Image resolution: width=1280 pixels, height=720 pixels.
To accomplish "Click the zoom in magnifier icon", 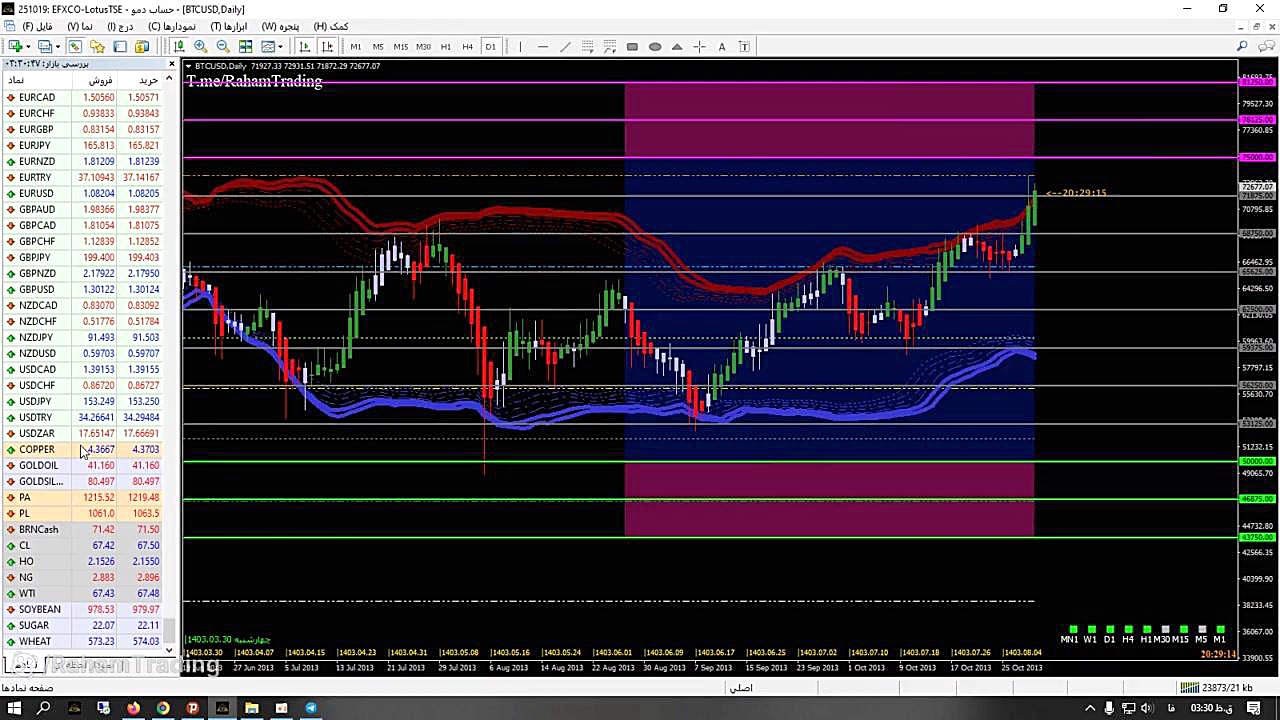I will (200, 46).
